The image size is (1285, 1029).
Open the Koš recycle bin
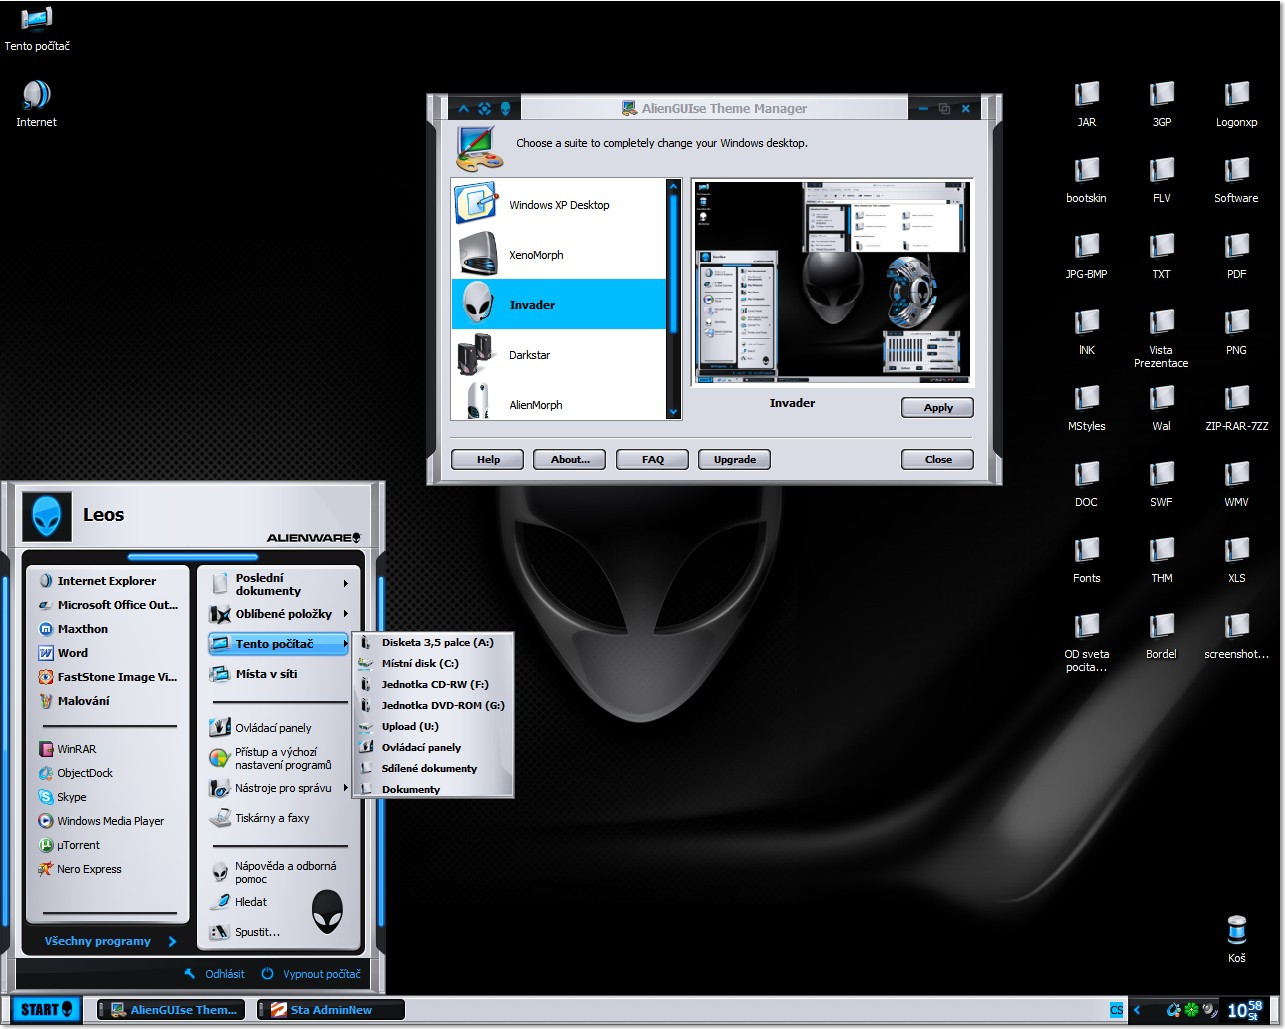pyautogui.click(x=1237, y=939)
